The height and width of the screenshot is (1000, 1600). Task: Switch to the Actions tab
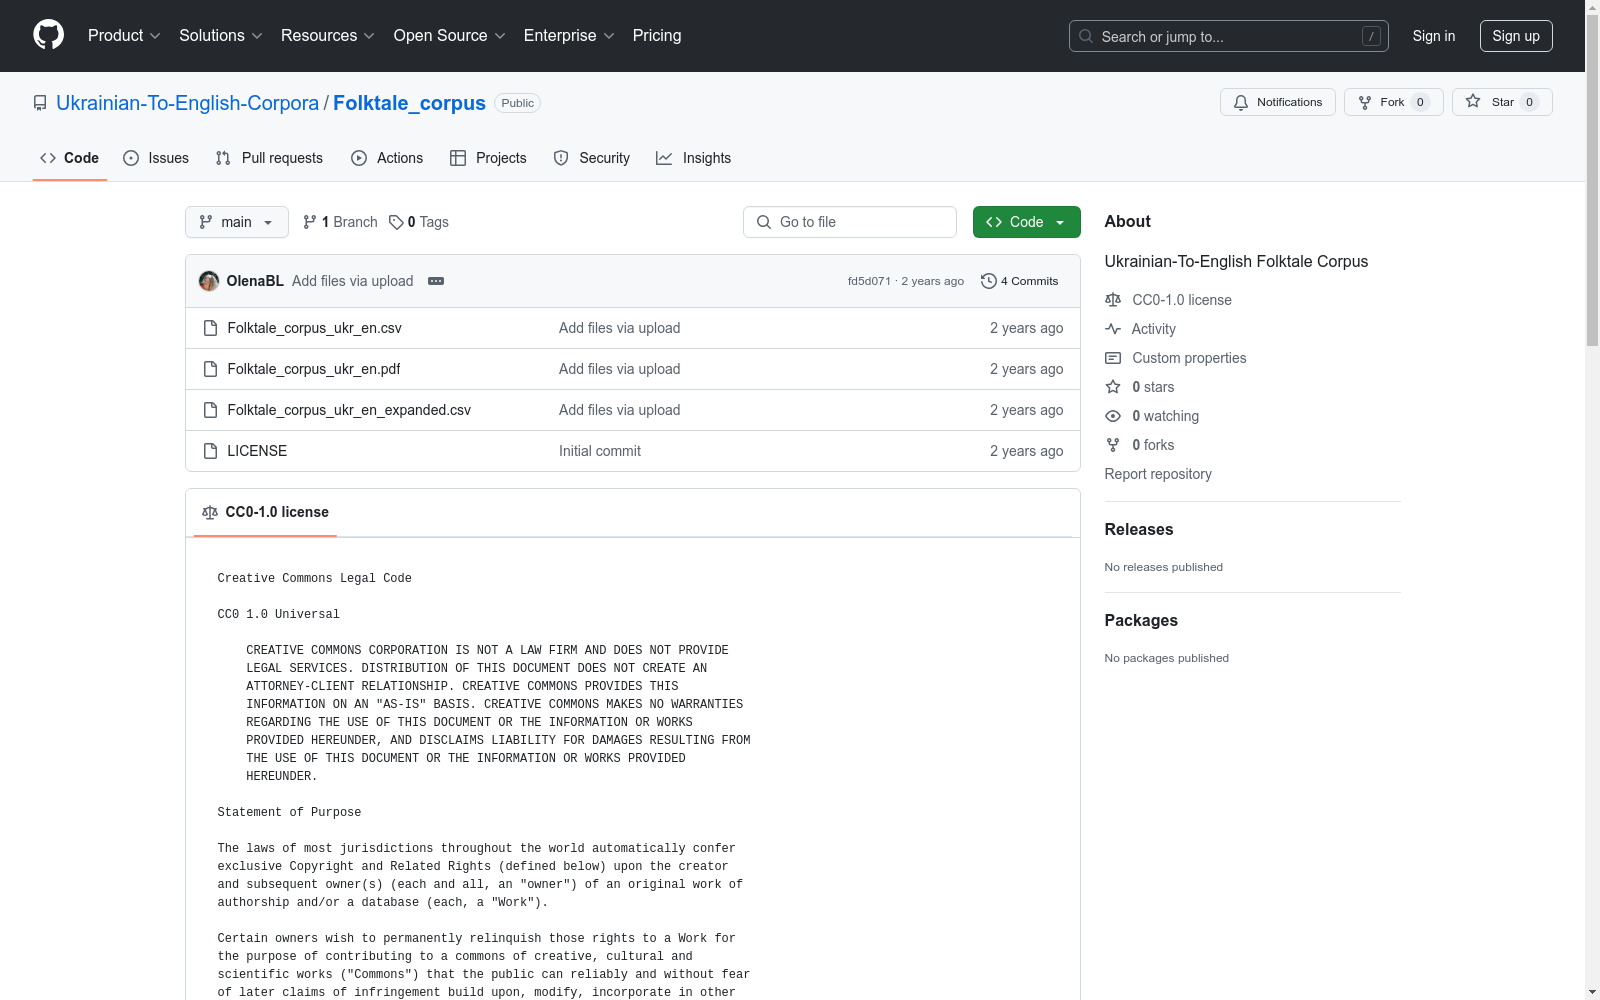387,158
